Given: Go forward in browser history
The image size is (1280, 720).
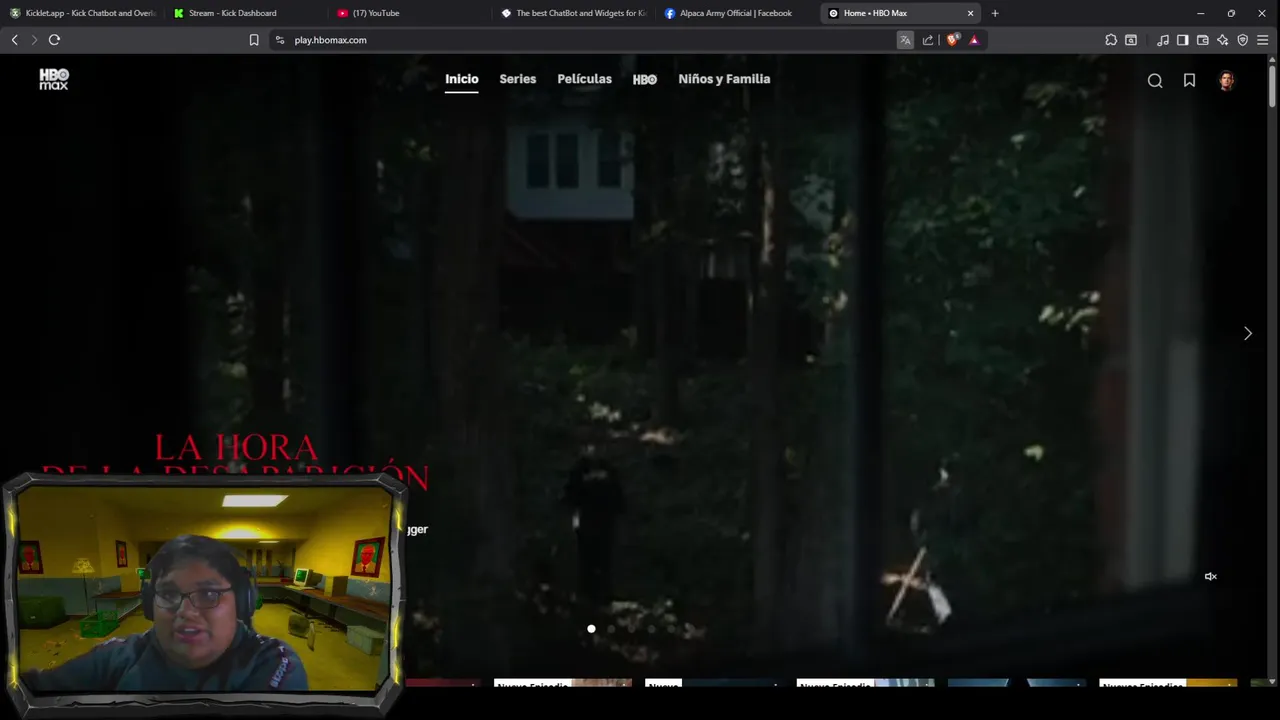Looking at the screenshot, I should 34,40.
